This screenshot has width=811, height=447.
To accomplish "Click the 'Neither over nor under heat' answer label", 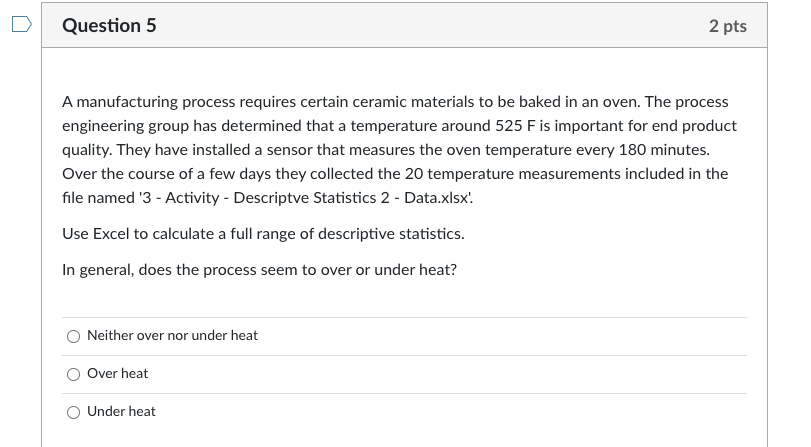I will pyautogui.click(x=172, y=336).
